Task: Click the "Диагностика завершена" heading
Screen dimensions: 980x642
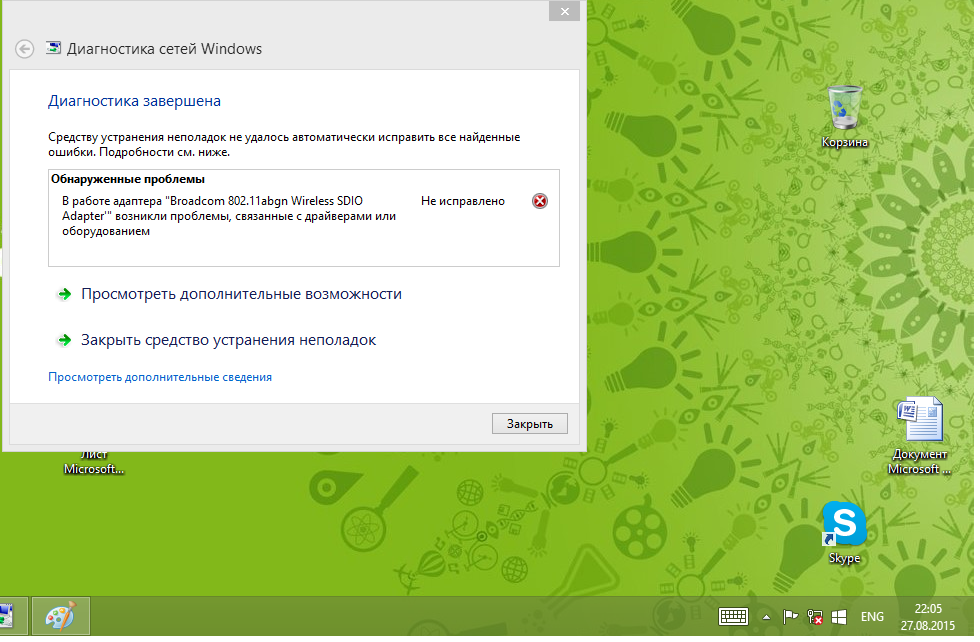Action: click(x=134, y=101)
